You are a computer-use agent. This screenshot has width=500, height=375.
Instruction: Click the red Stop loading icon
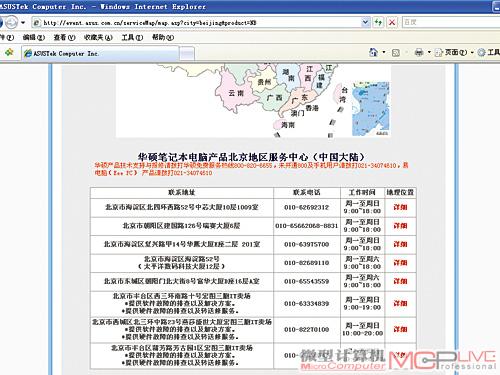click(x=392, y=22)
